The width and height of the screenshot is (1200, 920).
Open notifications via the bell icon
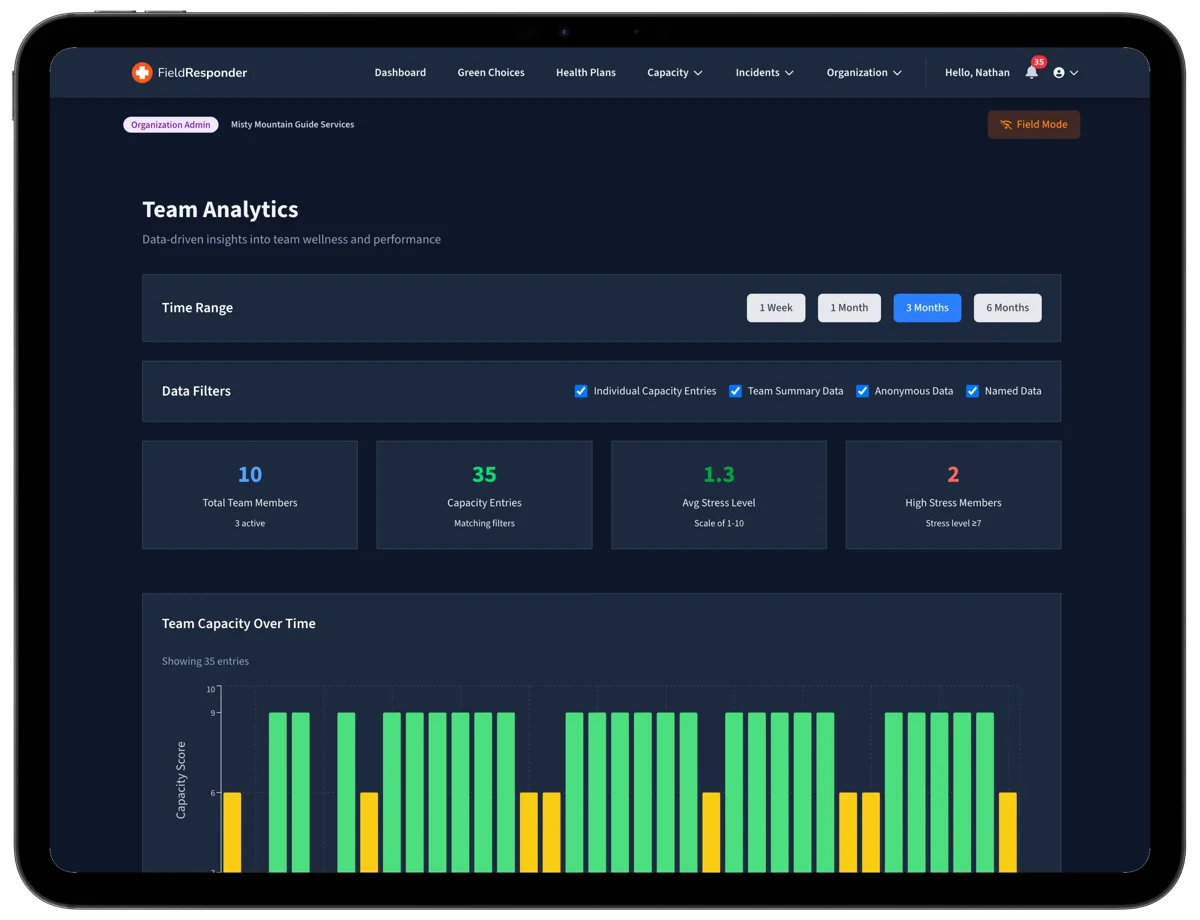pos(1031,73)
